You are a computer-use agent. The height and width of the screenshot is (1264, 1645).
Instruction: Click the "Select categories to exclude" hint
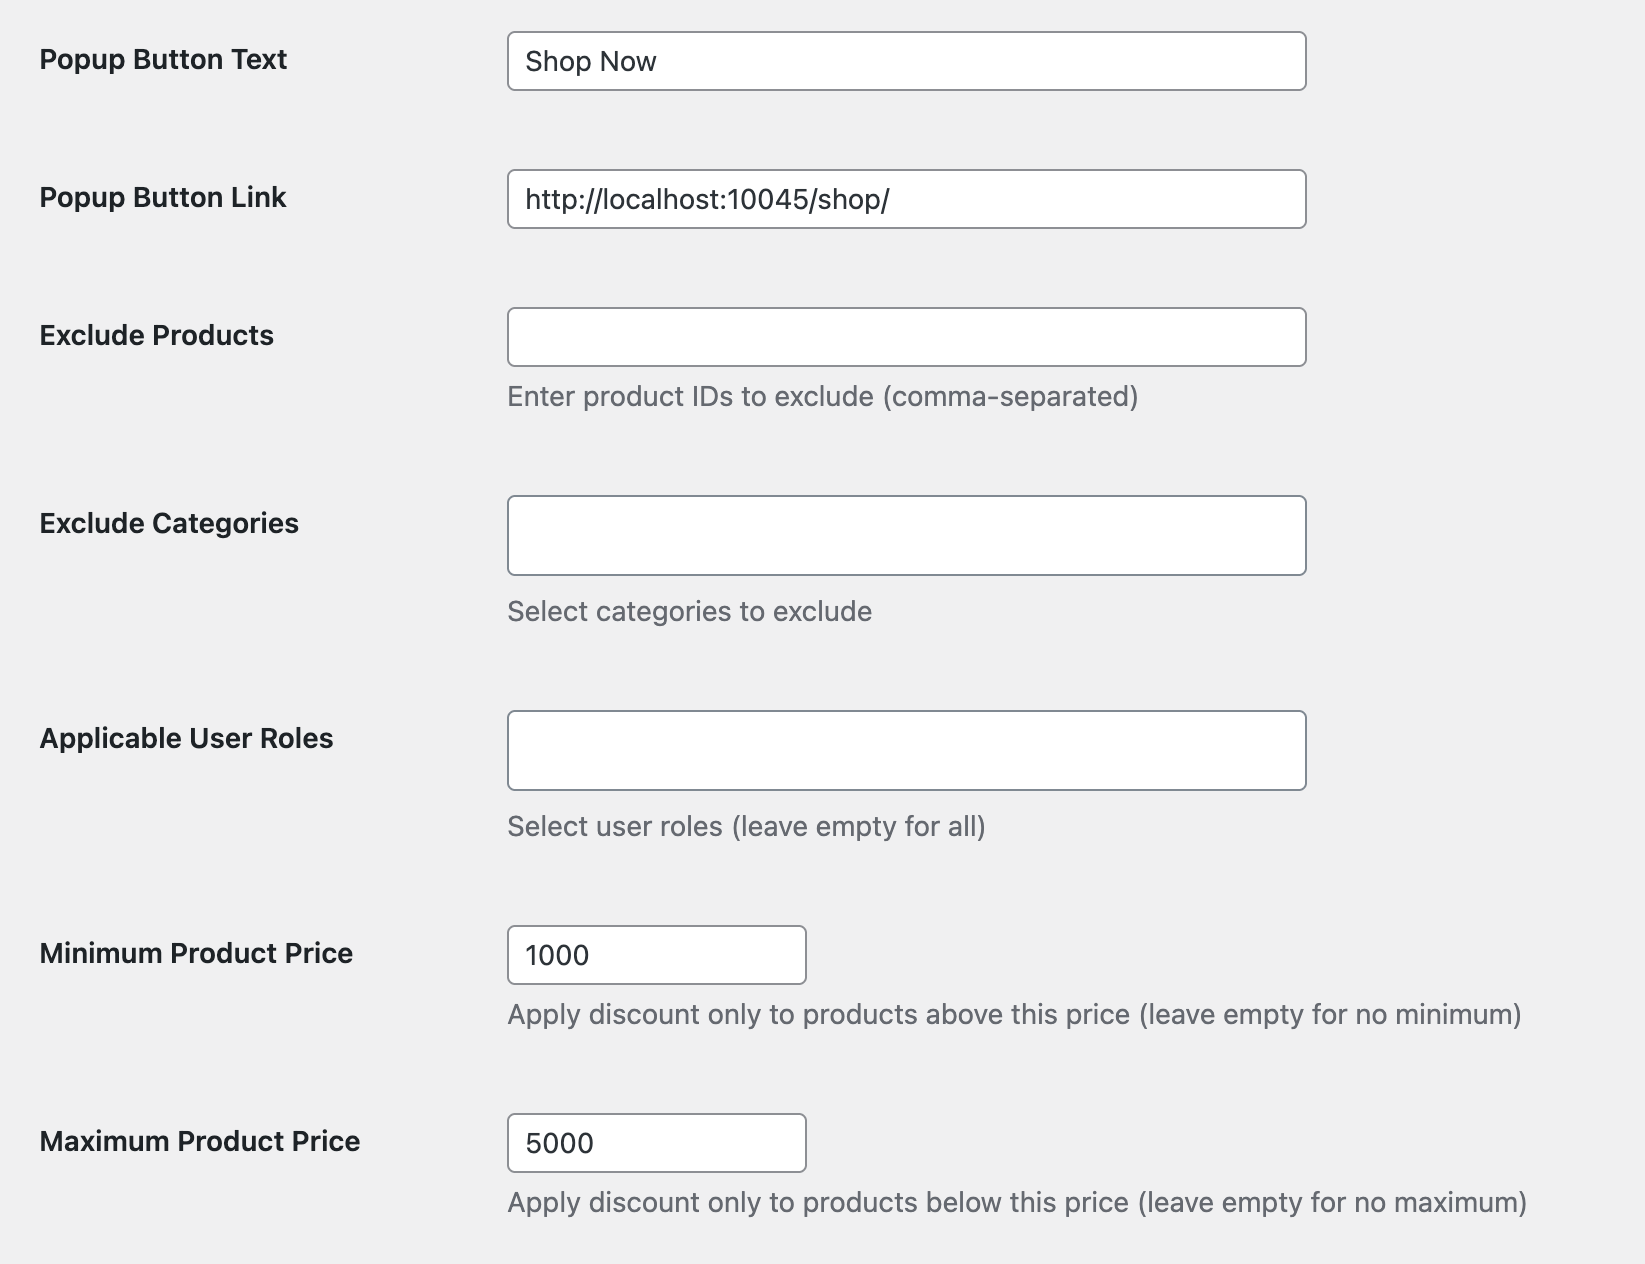click(x=689, y=611)
